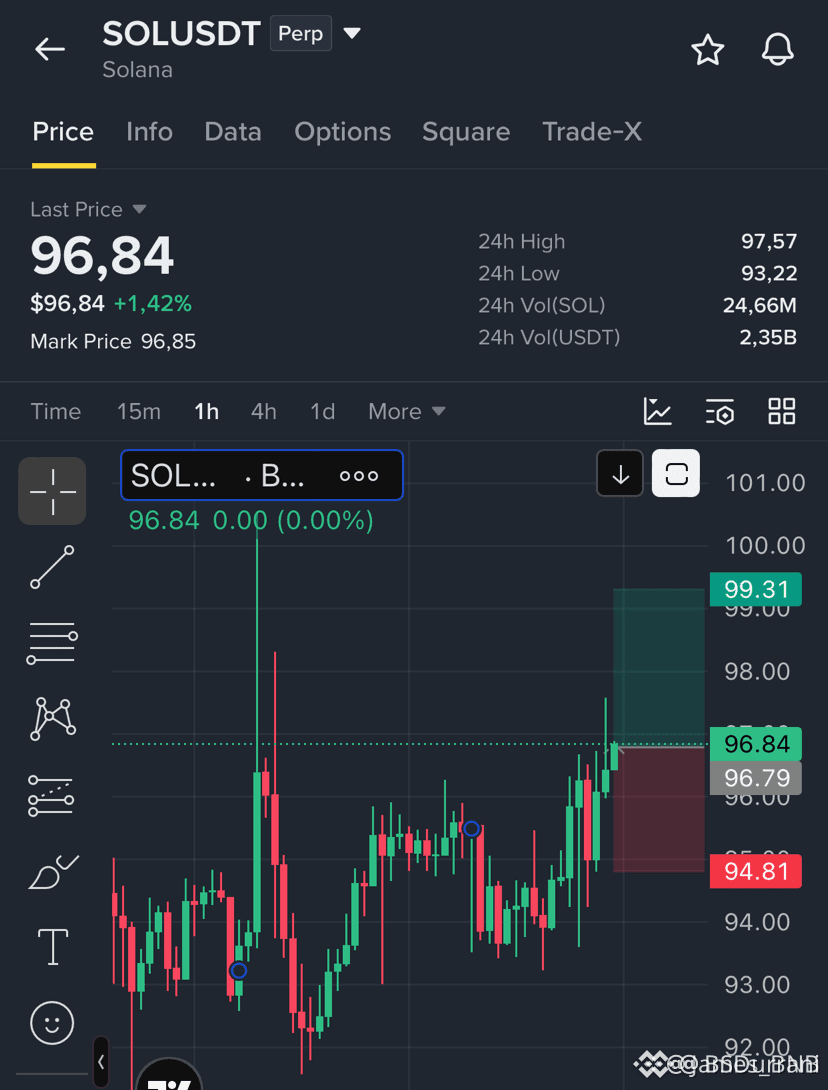Click the blue marker circle near 95.50
Image resolution: width=828 pixels, height=1090 pixels.
click(x=471, y=829)
